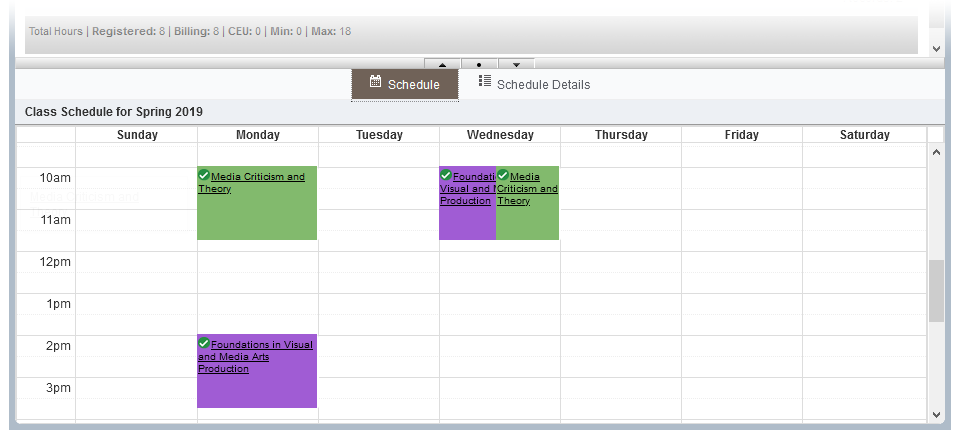Click the panel splitter down arrow
961x440 pixels.
[x=516, y=64]
